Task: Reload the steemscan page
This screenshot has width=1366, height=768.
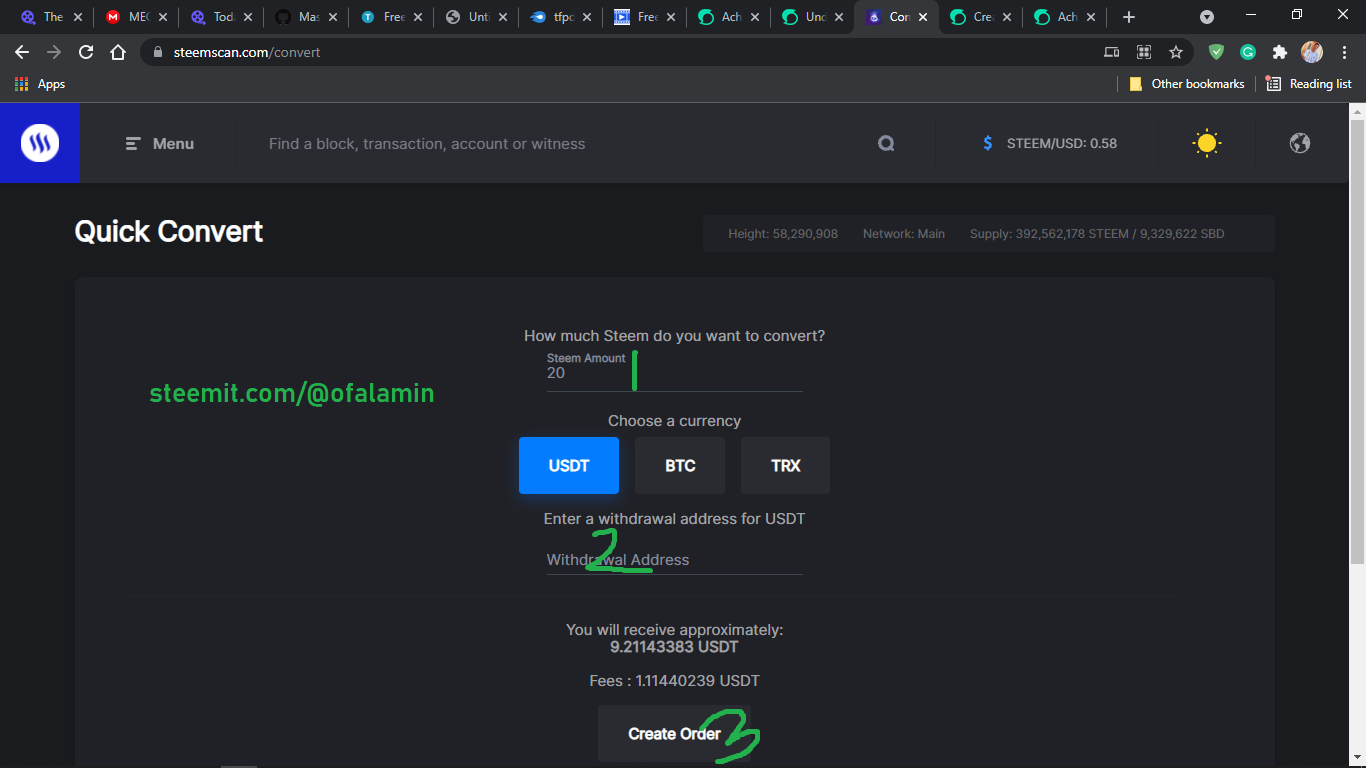Action: [86, 52]
